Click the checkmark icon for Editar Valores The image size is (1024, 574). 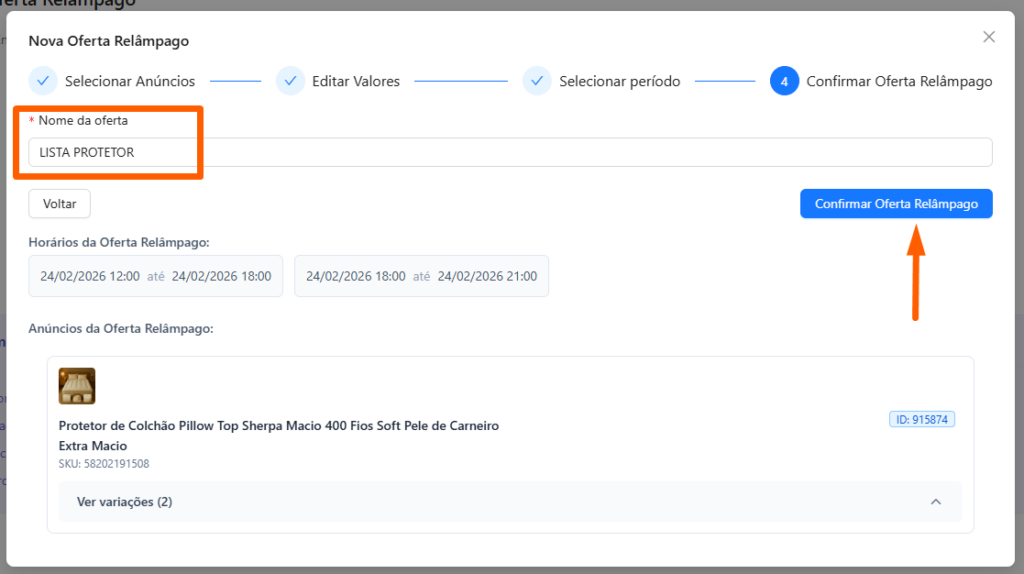tap(290, 81)
